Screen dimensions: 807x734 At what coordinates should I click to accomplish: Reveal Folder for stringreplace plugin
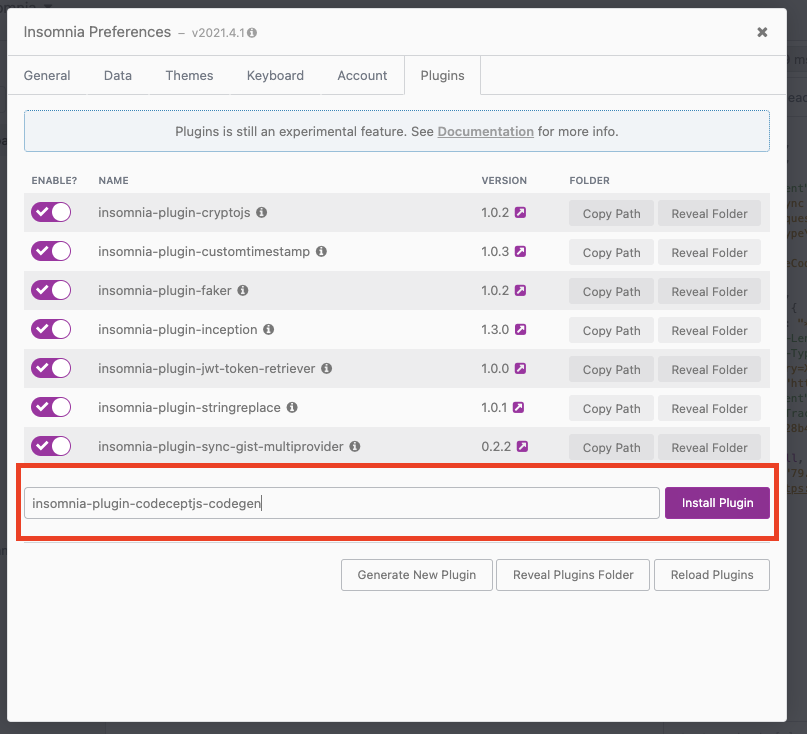[x=709, y=408]
